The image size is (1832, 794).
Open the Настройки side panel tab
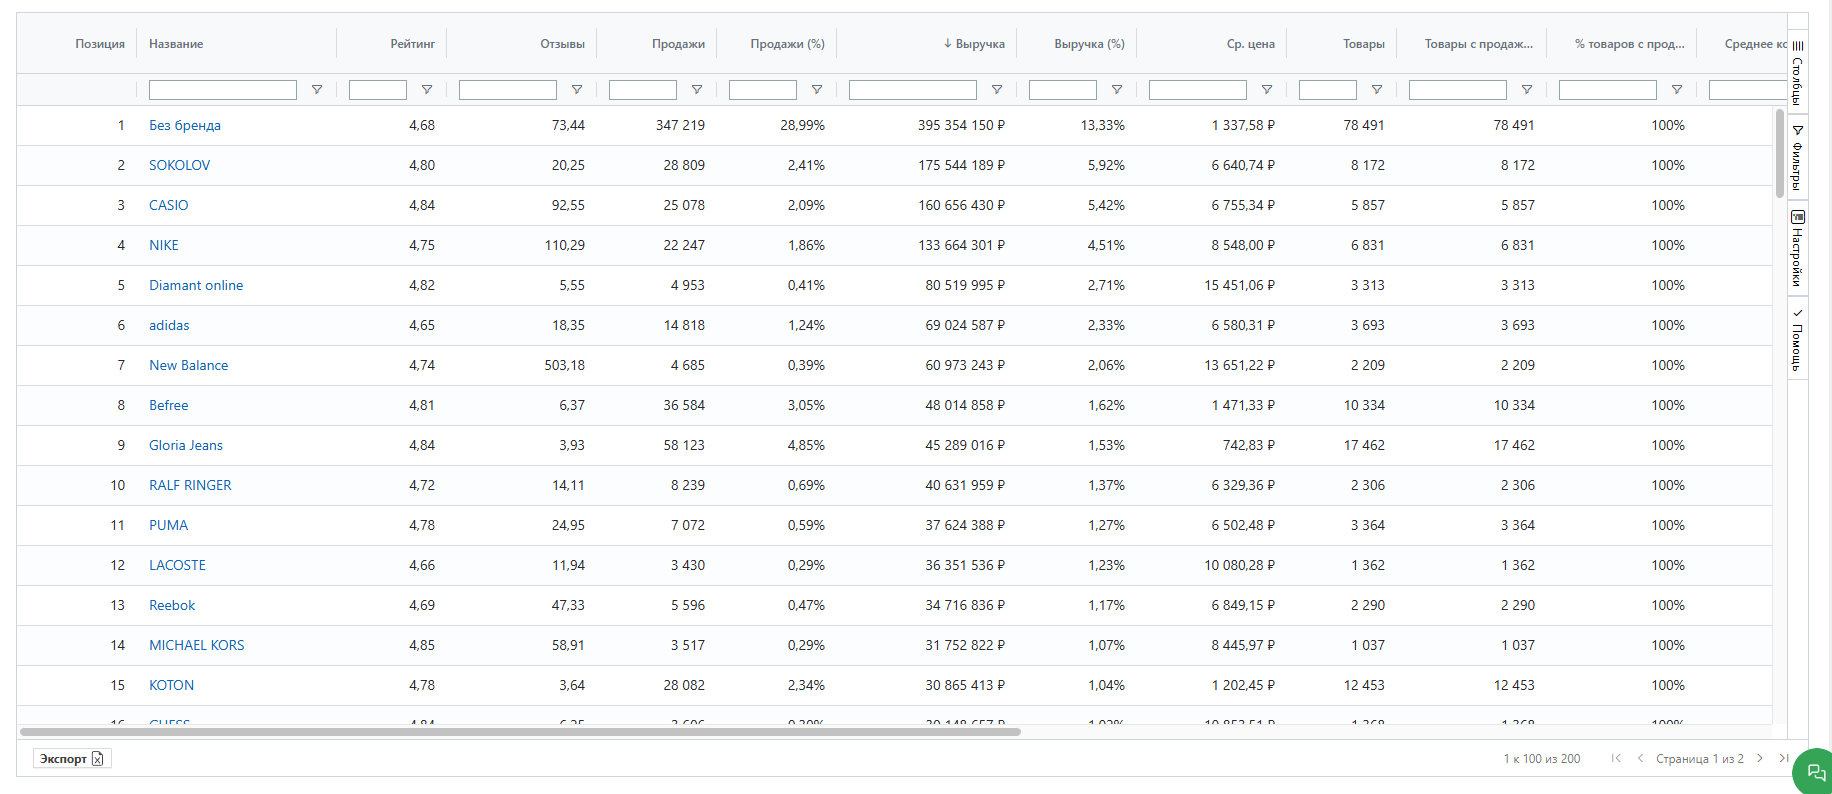(x=1797, y=249)
